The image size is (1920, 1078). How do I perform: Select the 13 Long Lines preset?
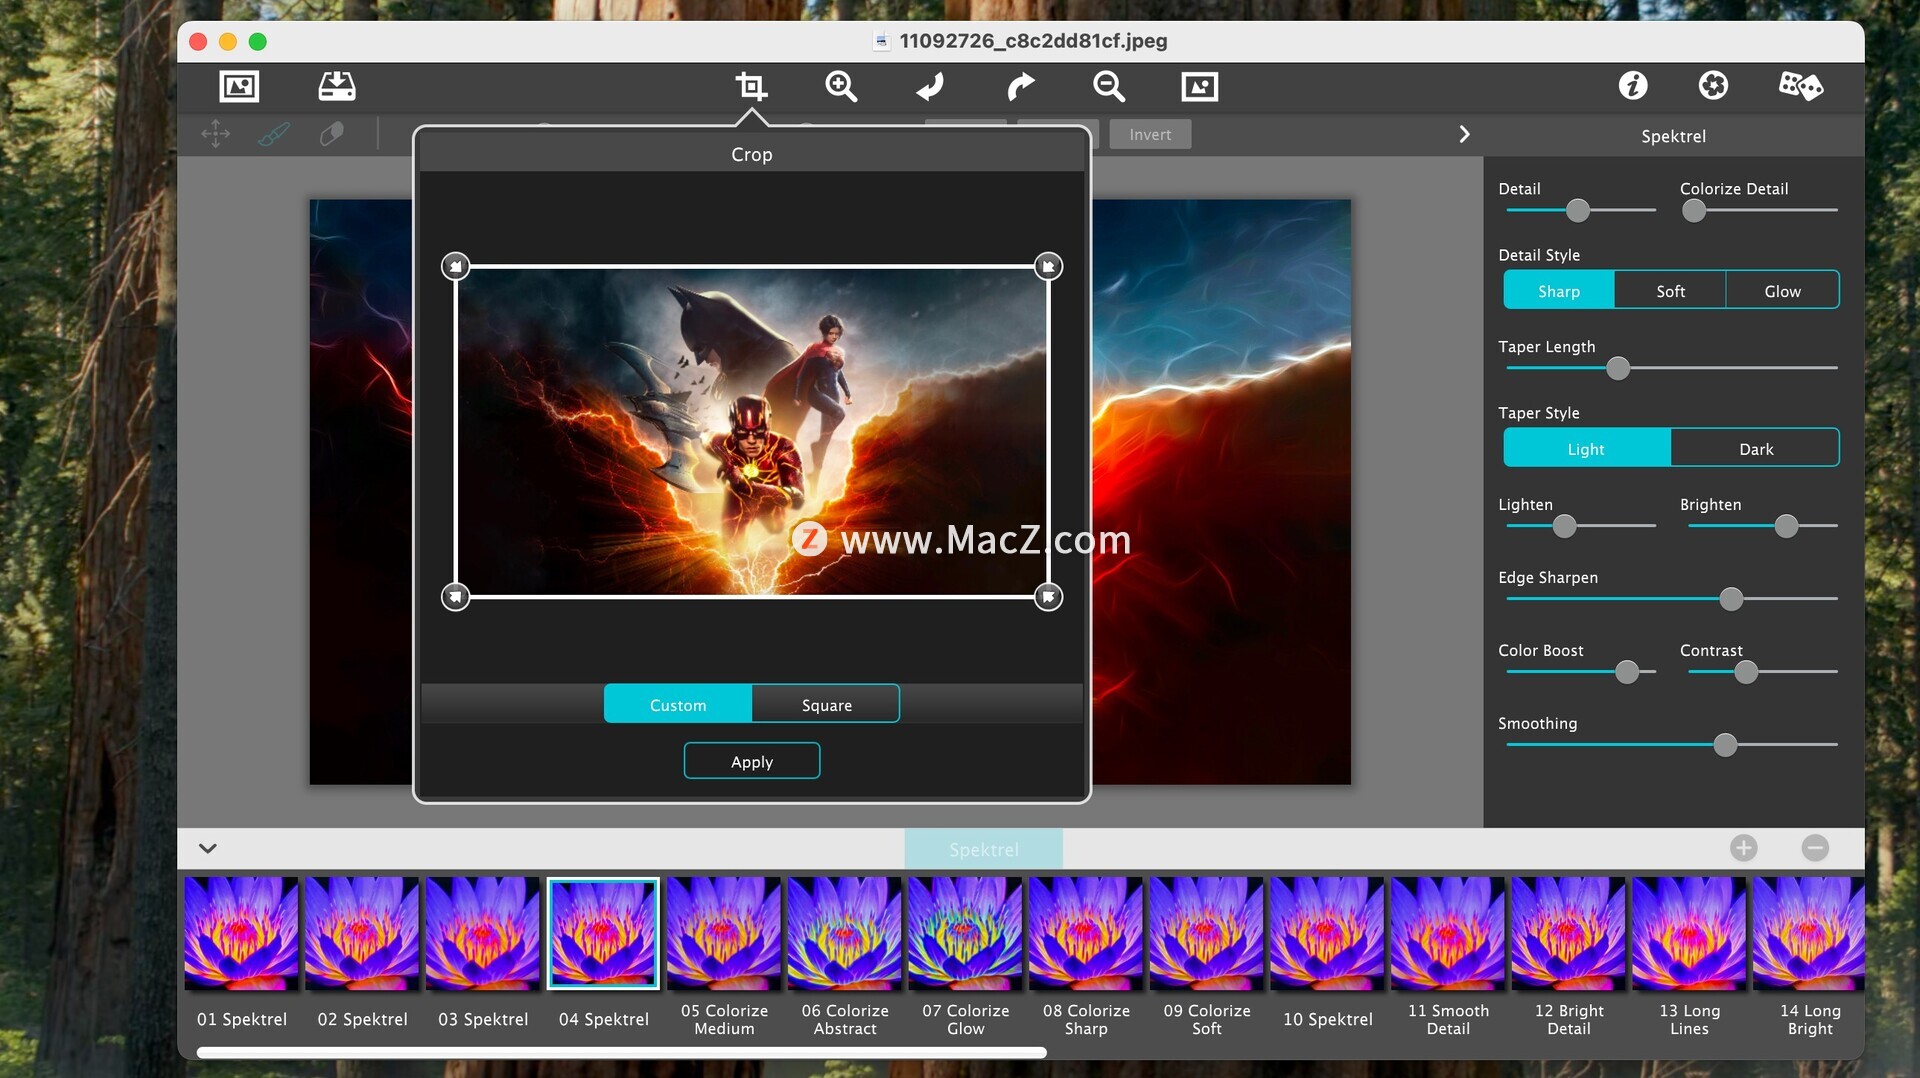(1689, 933)
